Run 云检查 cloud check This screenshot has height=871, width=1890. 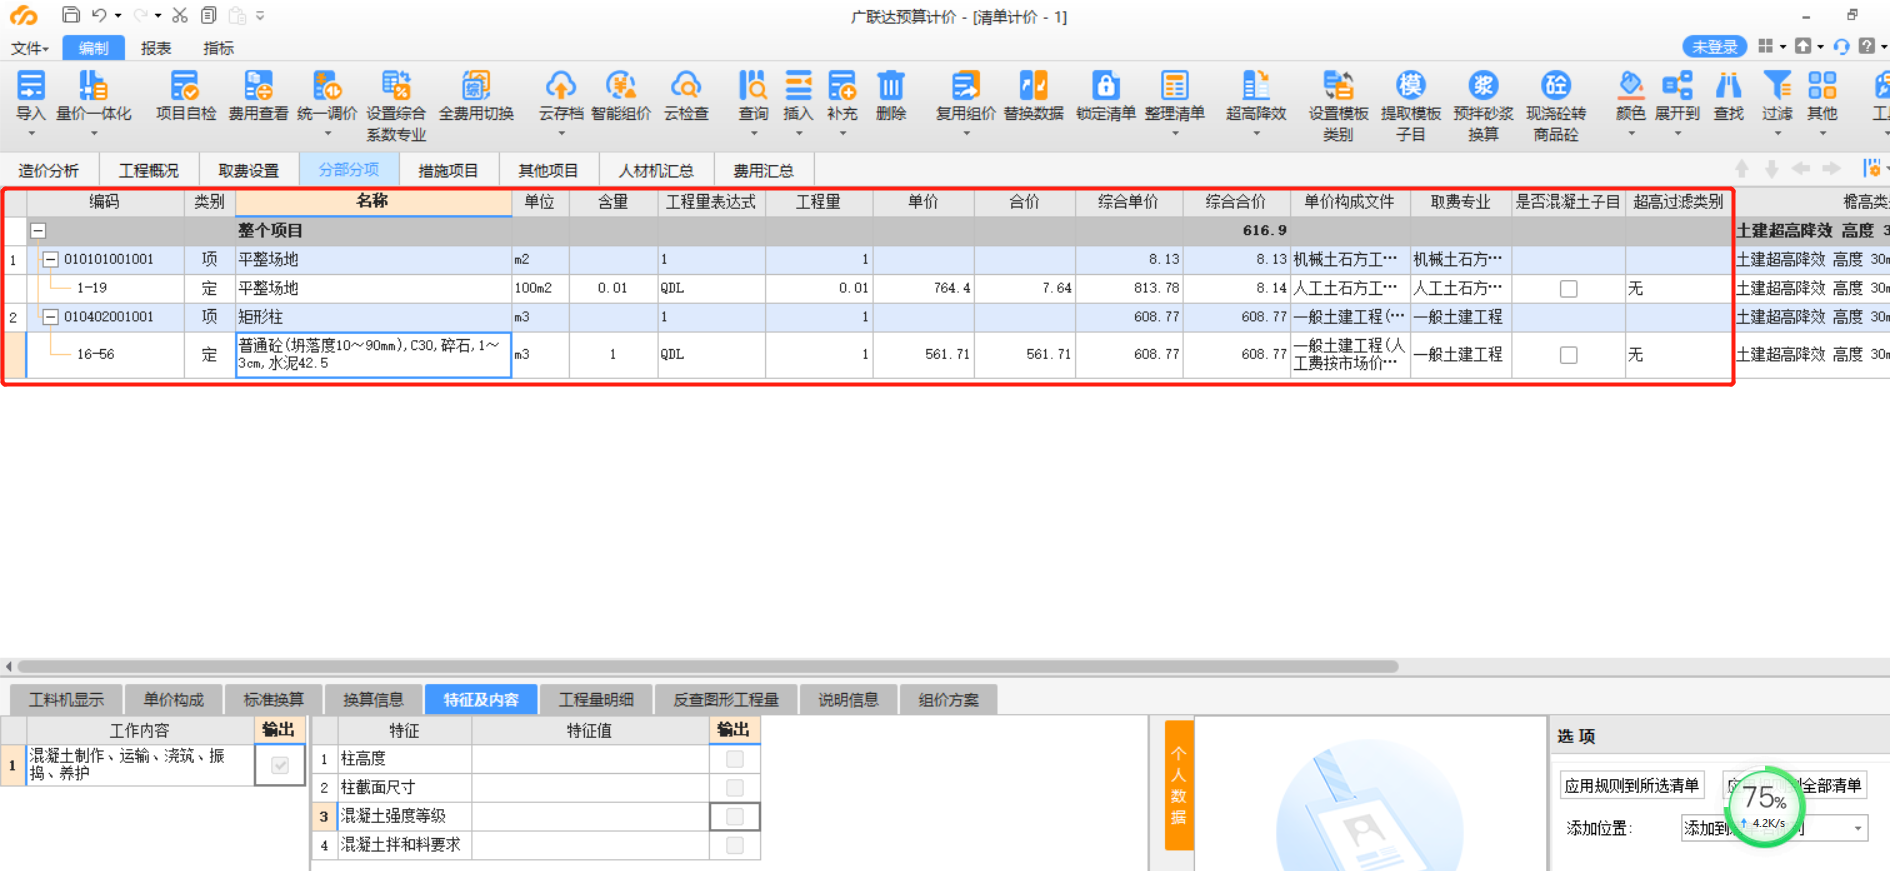coord(686,98)
